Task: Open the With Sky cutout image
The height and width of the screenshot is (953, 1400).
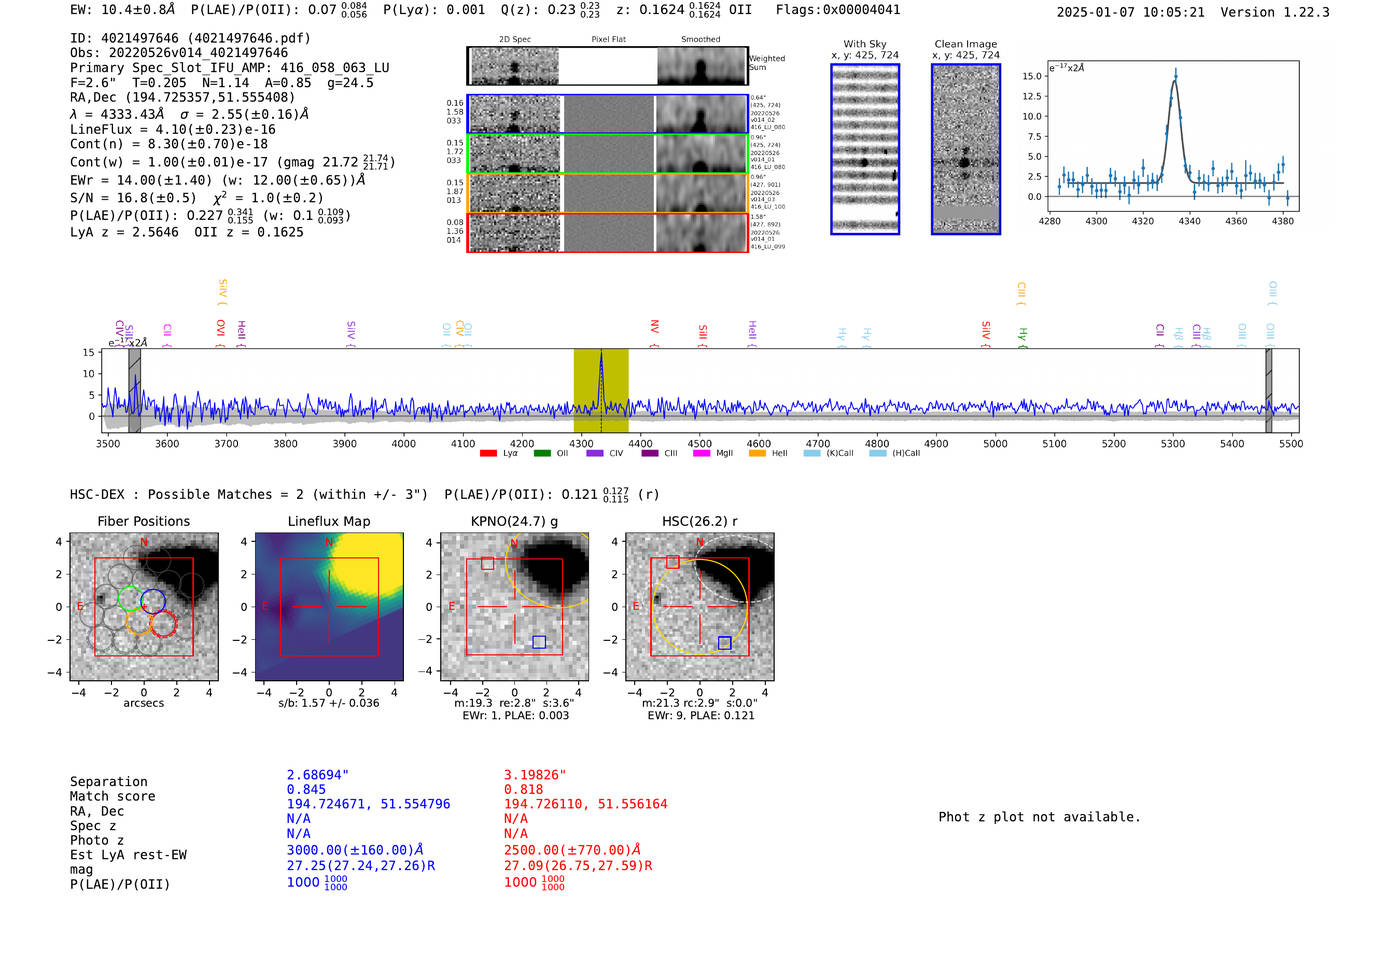Action: pyautogui.click(x=865, y=149)
